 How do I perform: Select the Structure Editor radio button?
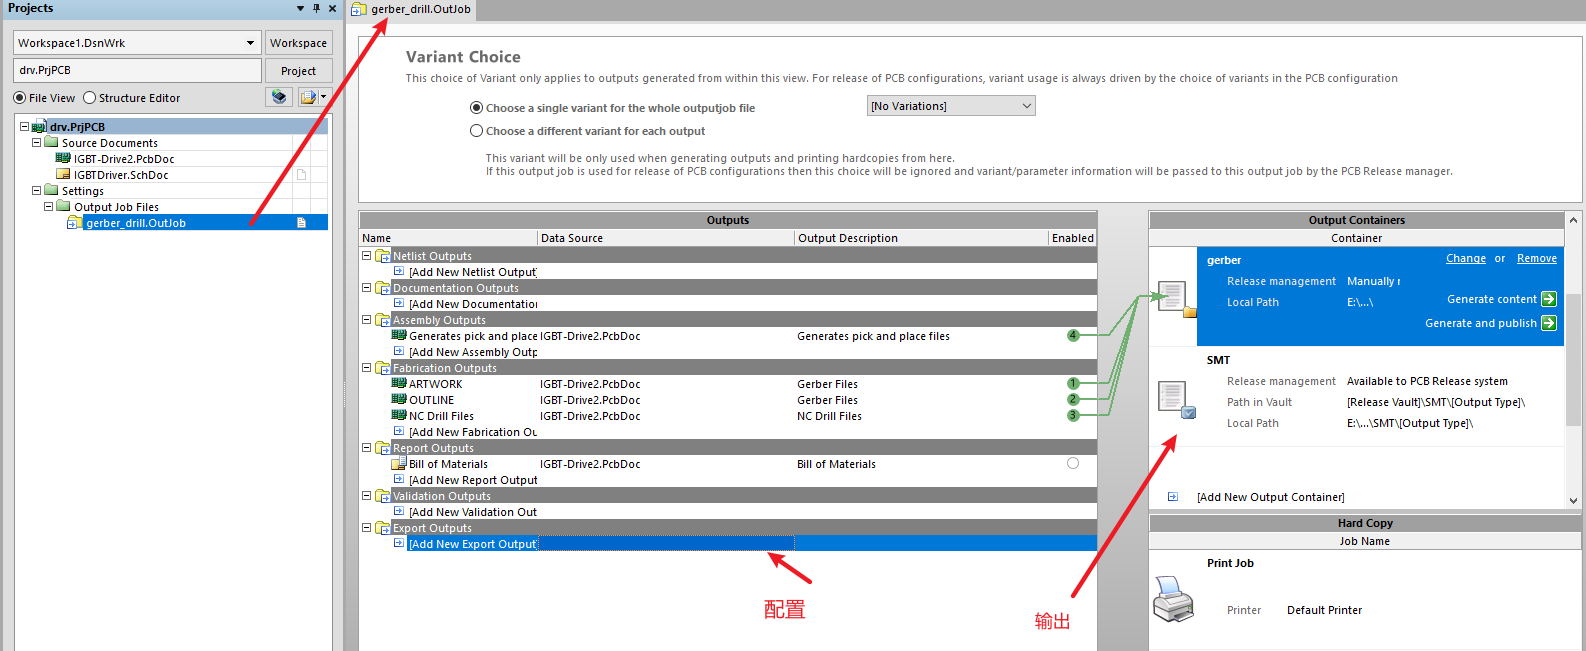[x=90, y=98]
